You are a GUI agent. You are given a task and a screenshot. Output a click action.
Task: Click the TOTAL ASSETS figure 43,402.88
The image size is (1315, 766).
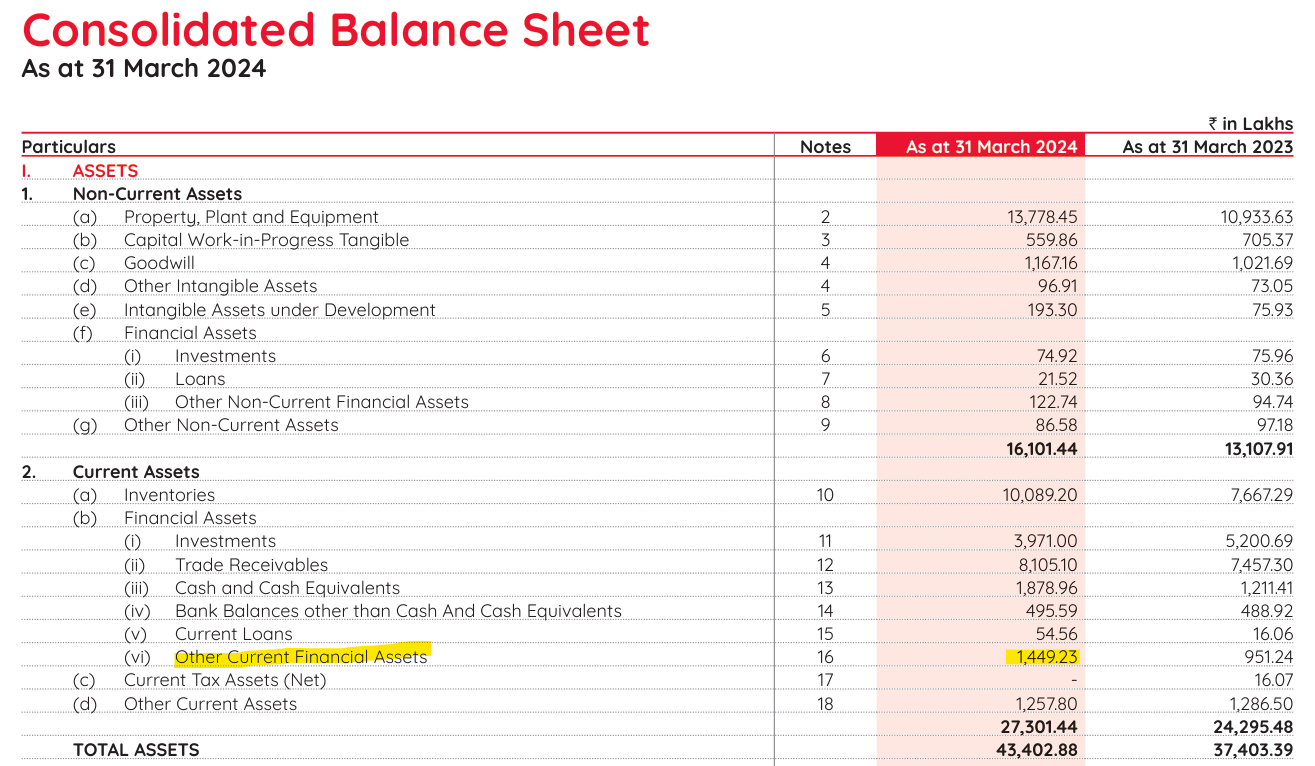[x=1039, y=750]
